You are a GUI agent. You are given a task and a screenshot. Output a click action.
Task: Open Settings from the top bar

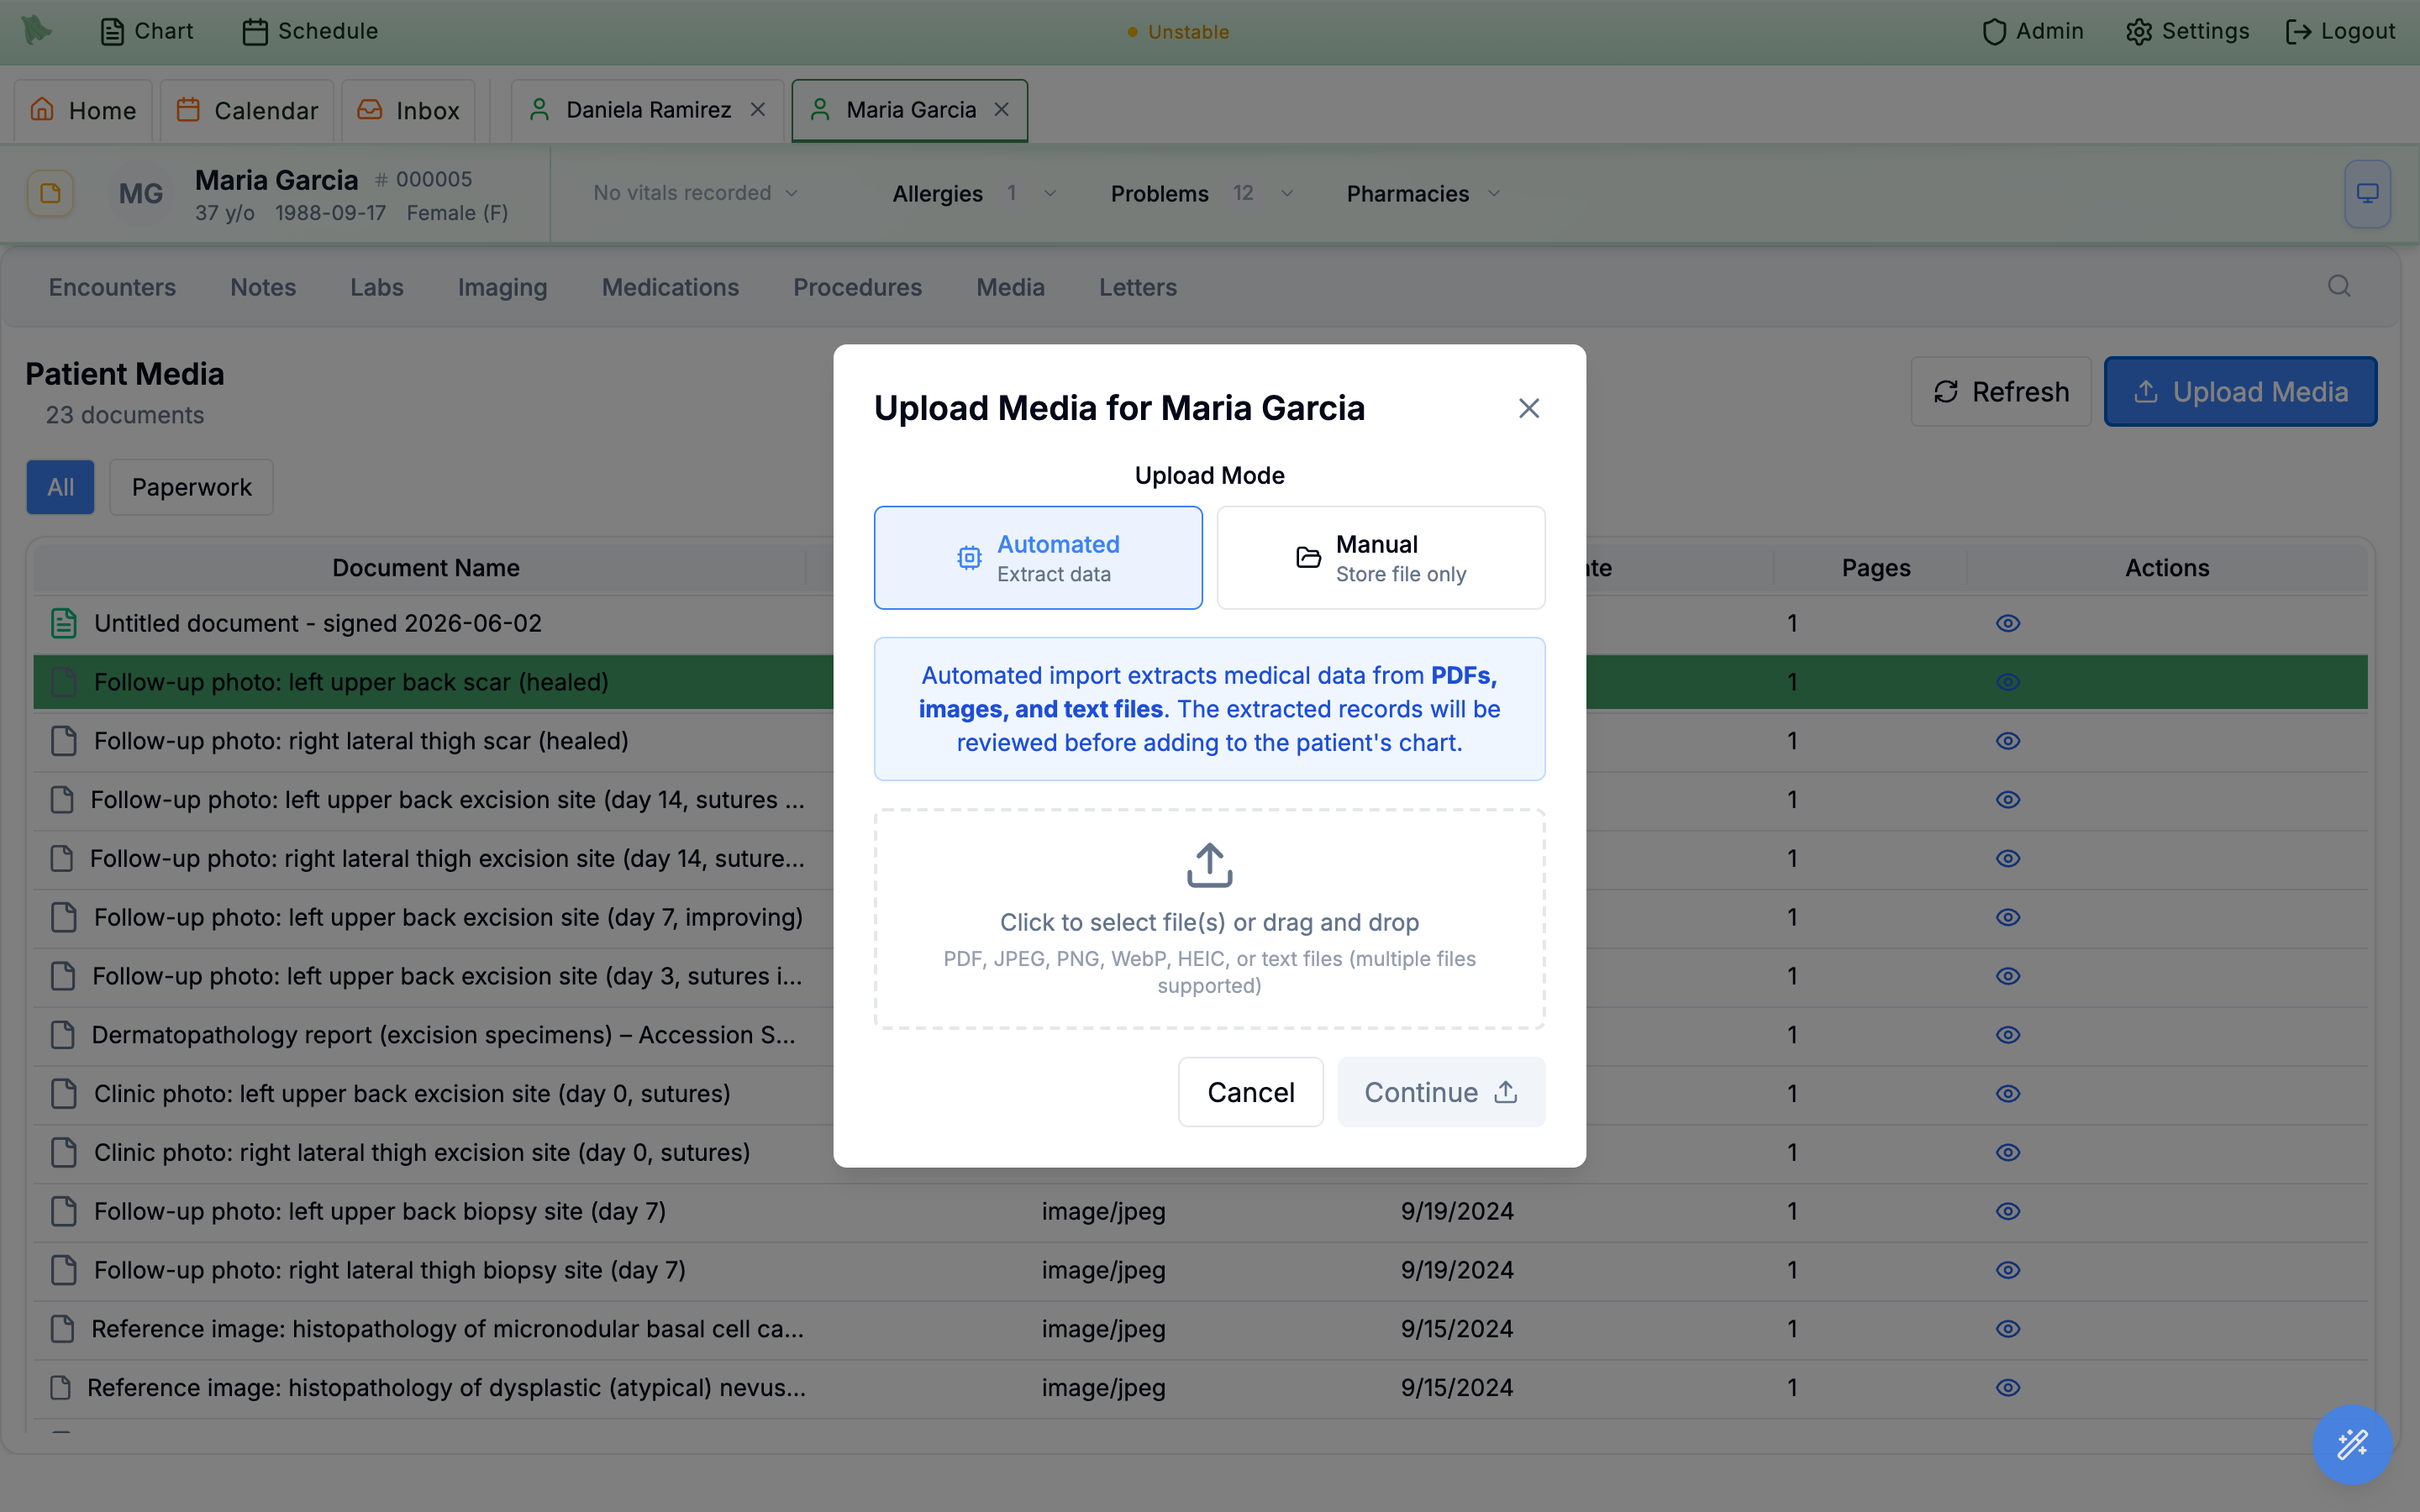2188,31
